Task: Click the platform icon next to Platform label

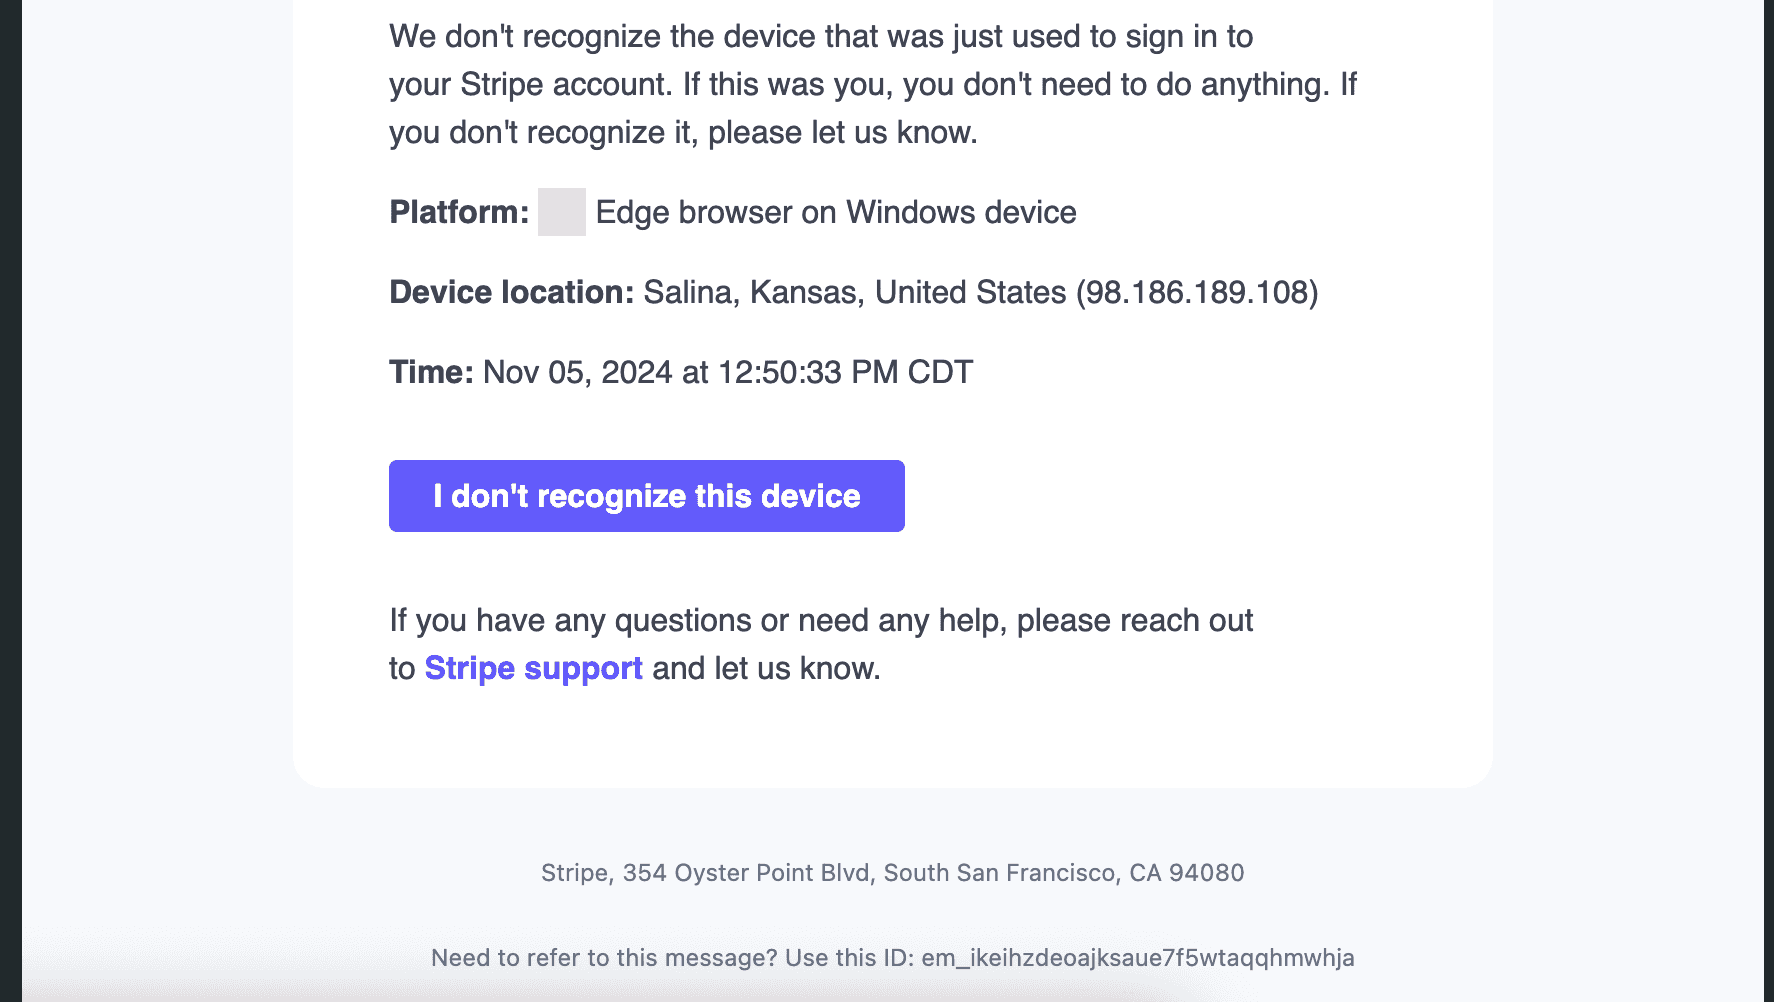Action: 562,212
